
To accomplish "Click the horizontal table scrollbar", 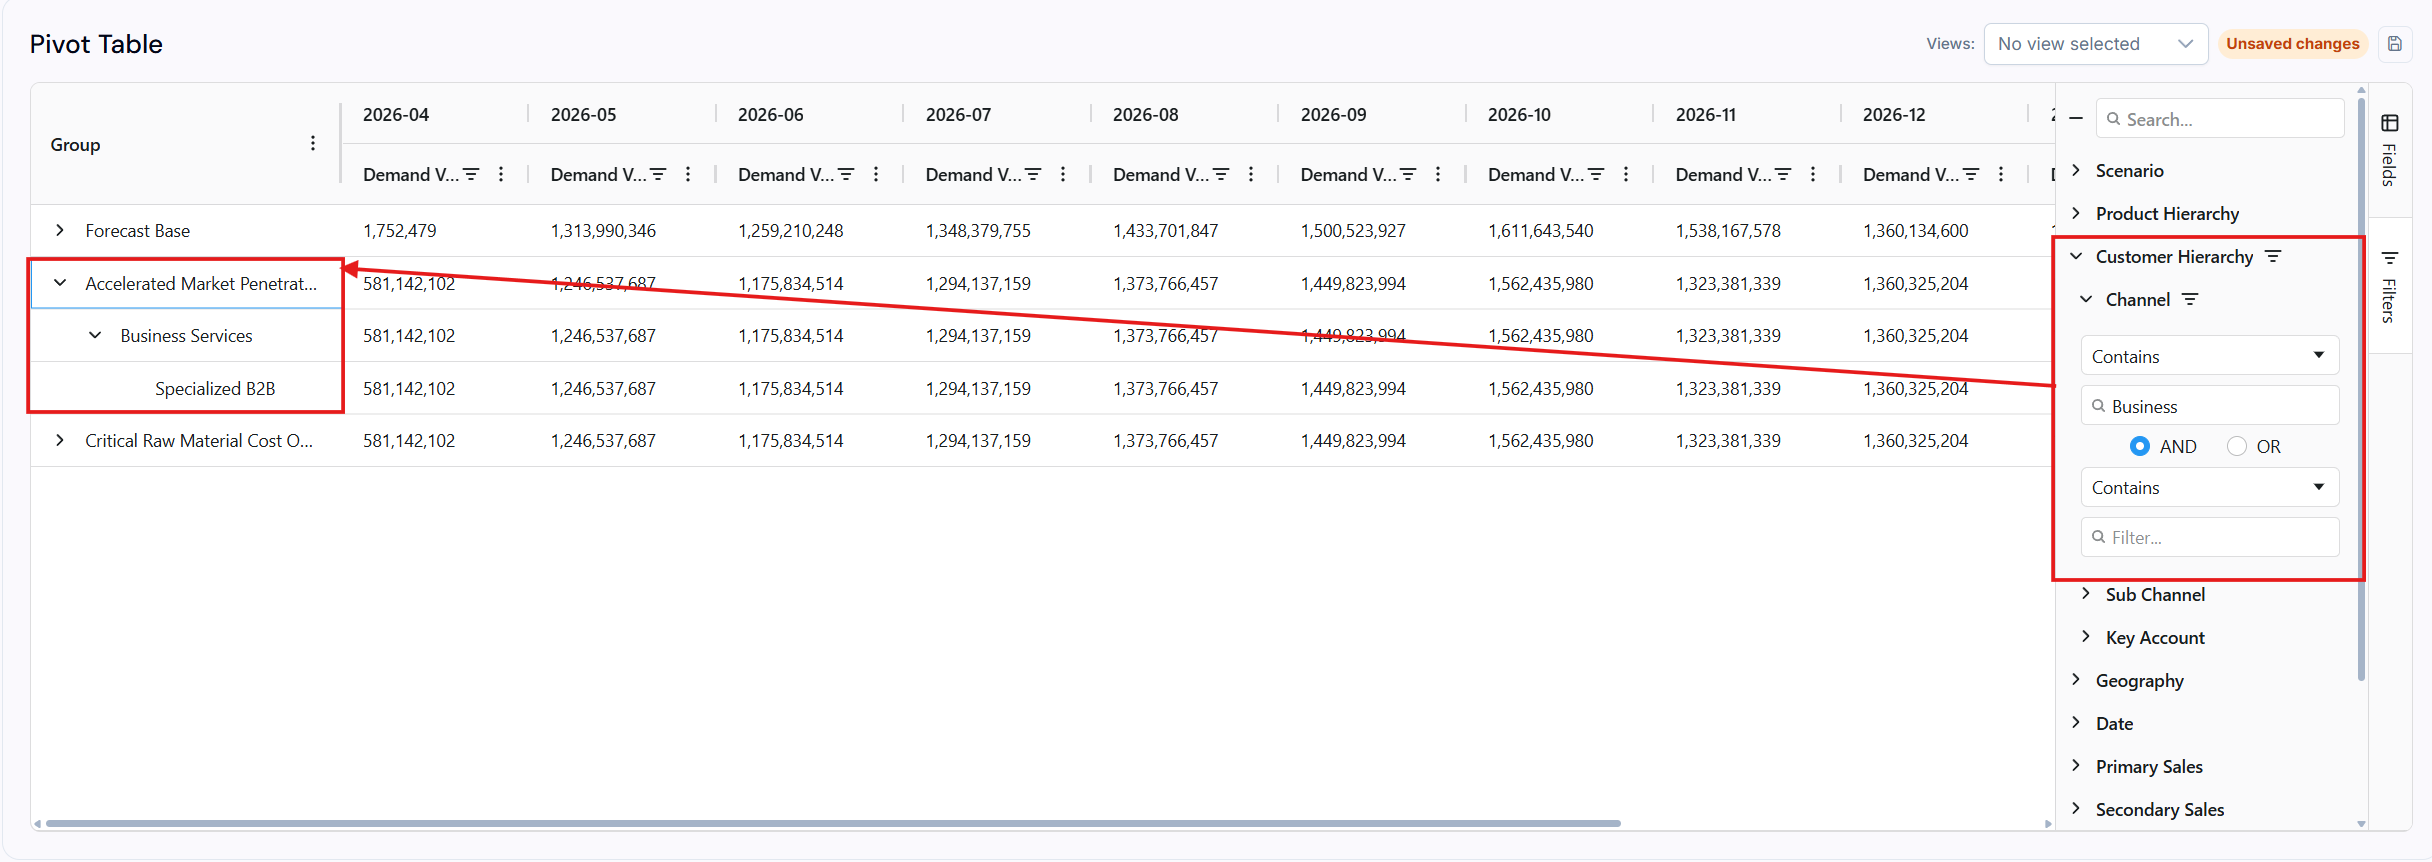I will (832, 824).
